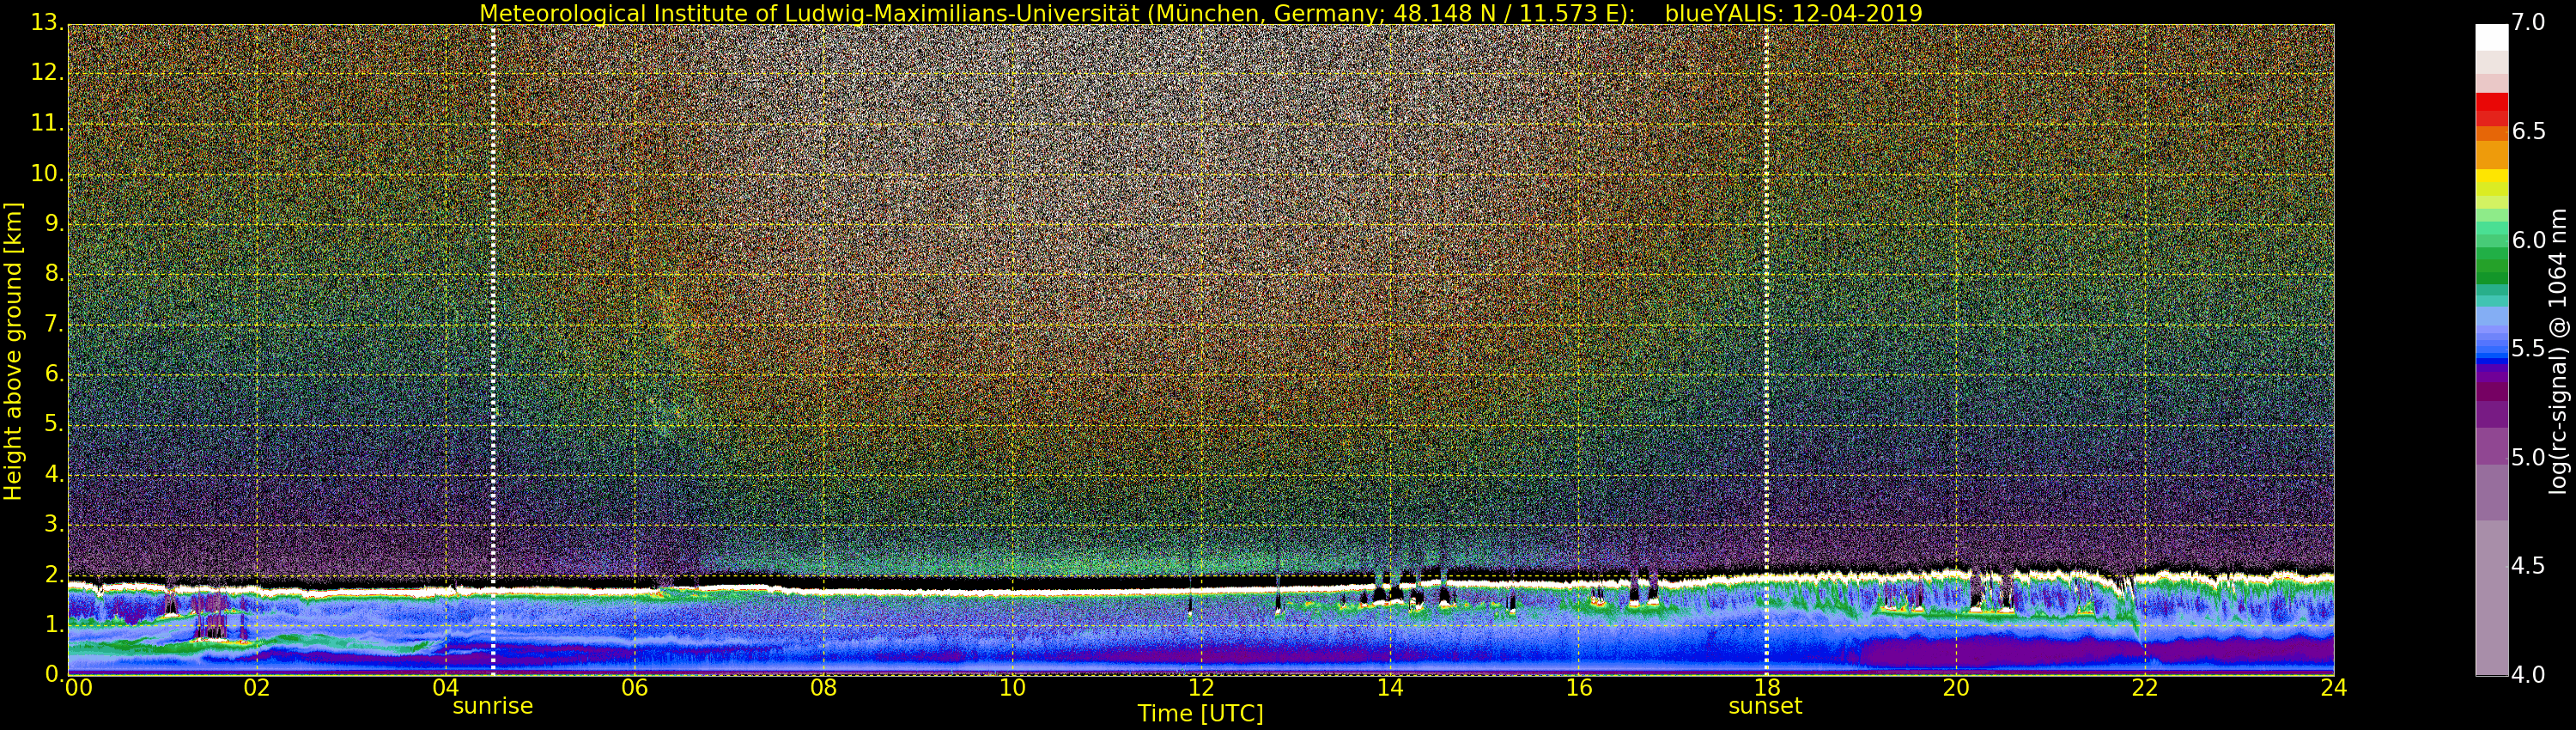Click the time axis tick label '18'
The height and width of the screenshot is (730, 2576).
tap(1767, 687)
